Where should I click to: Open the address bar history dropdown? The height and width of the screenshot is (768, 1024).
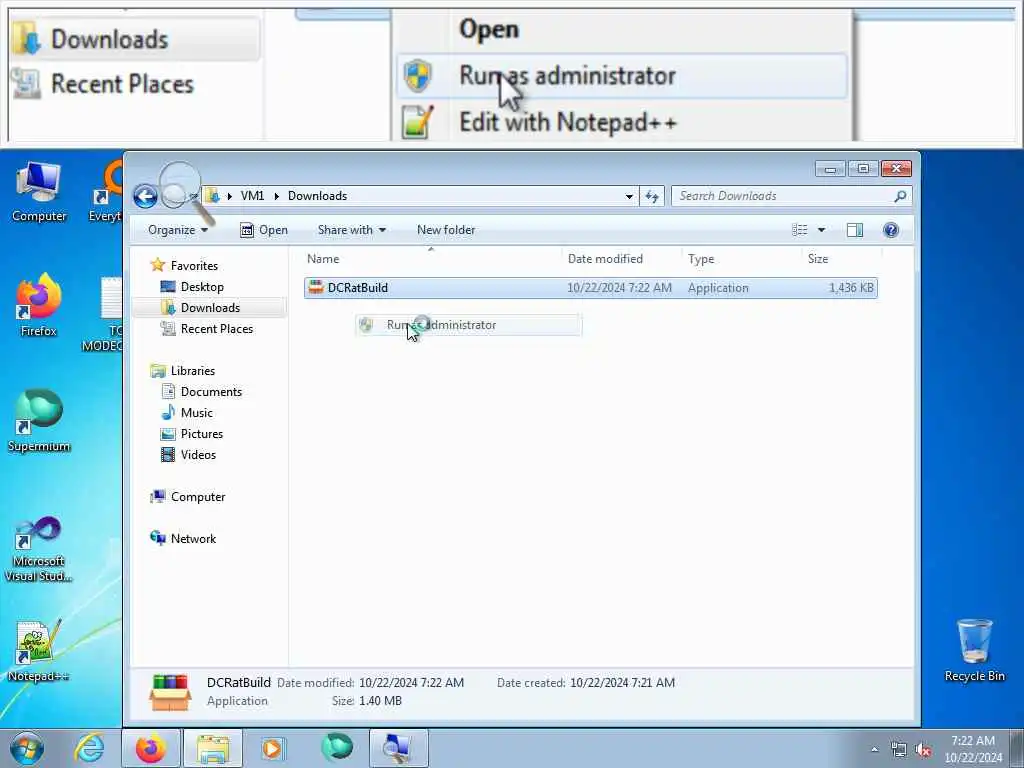pyautogui.click(x=629, y=196)
